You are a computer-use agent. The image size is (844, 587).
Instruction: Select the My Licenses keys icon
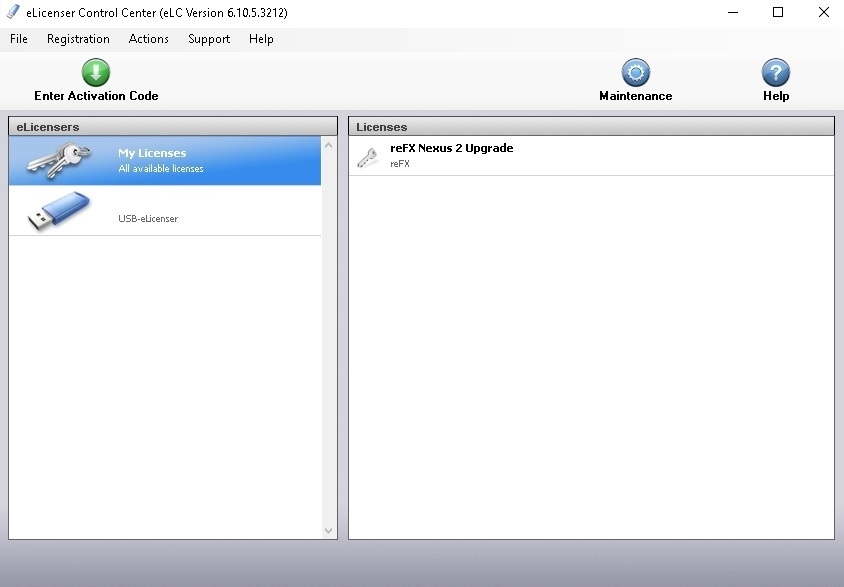coord(59,160)
